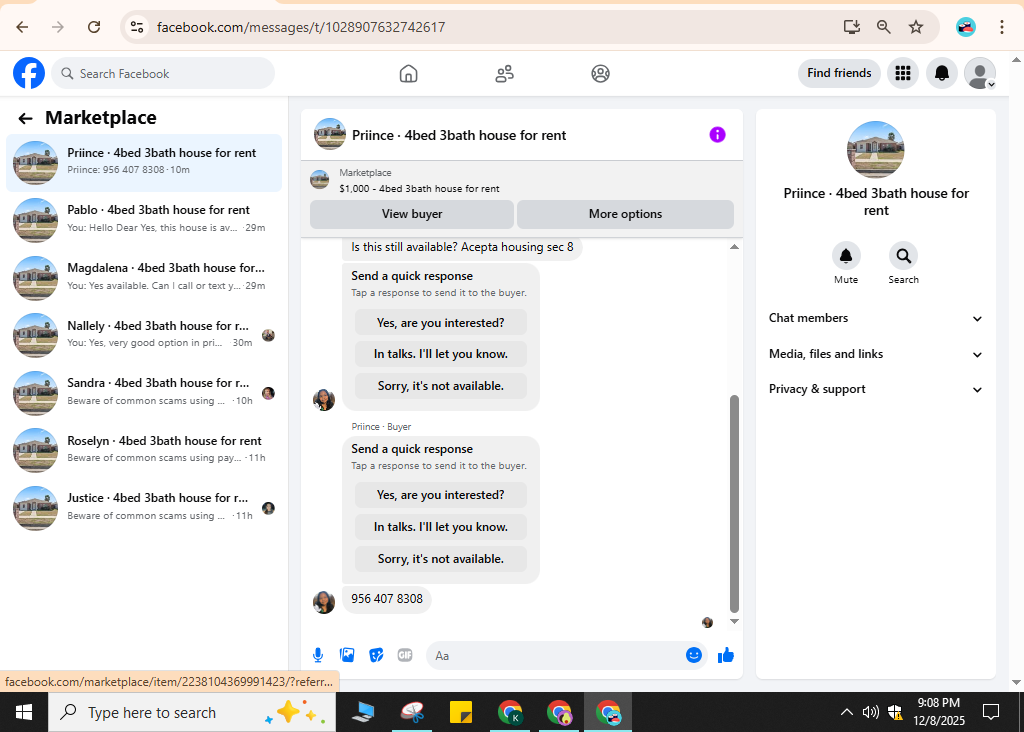Attach a file with the photo icon
The width and height of the screenshot is (1024, 732).
click(x=347, y=655)
